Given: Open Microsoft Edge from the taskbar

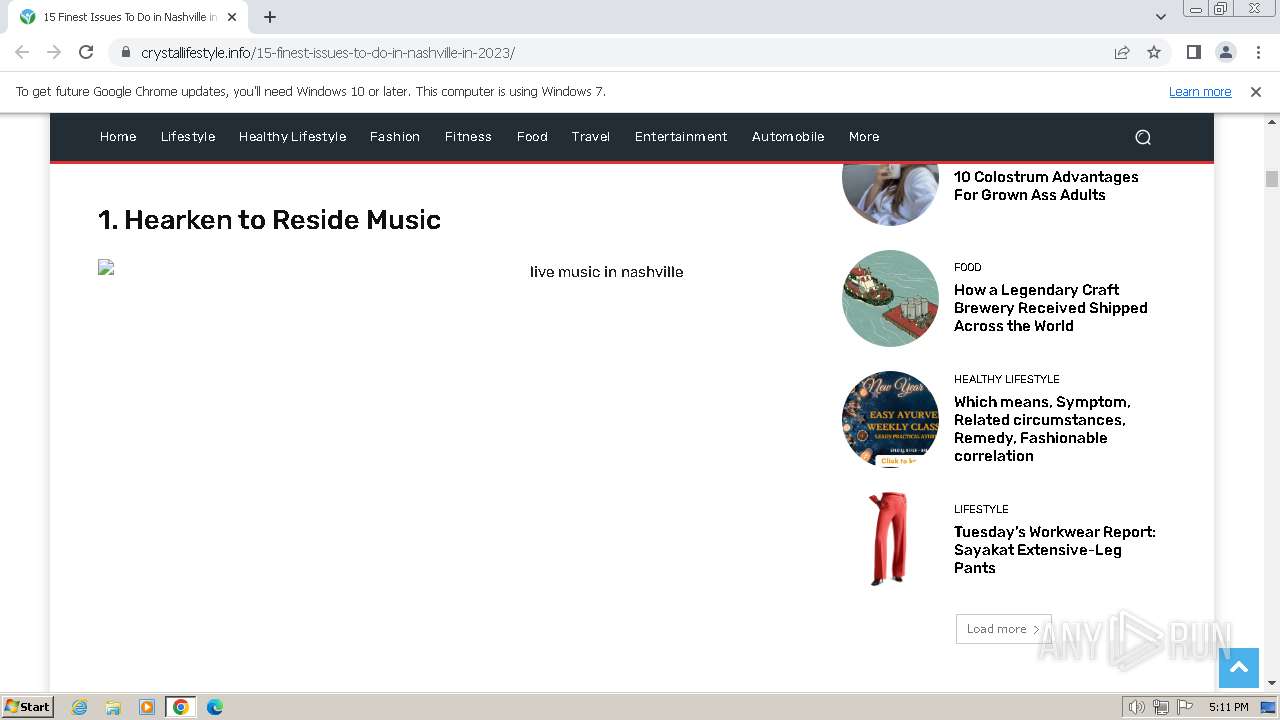Looking at the screenshot, I should (x=215, y=707).
